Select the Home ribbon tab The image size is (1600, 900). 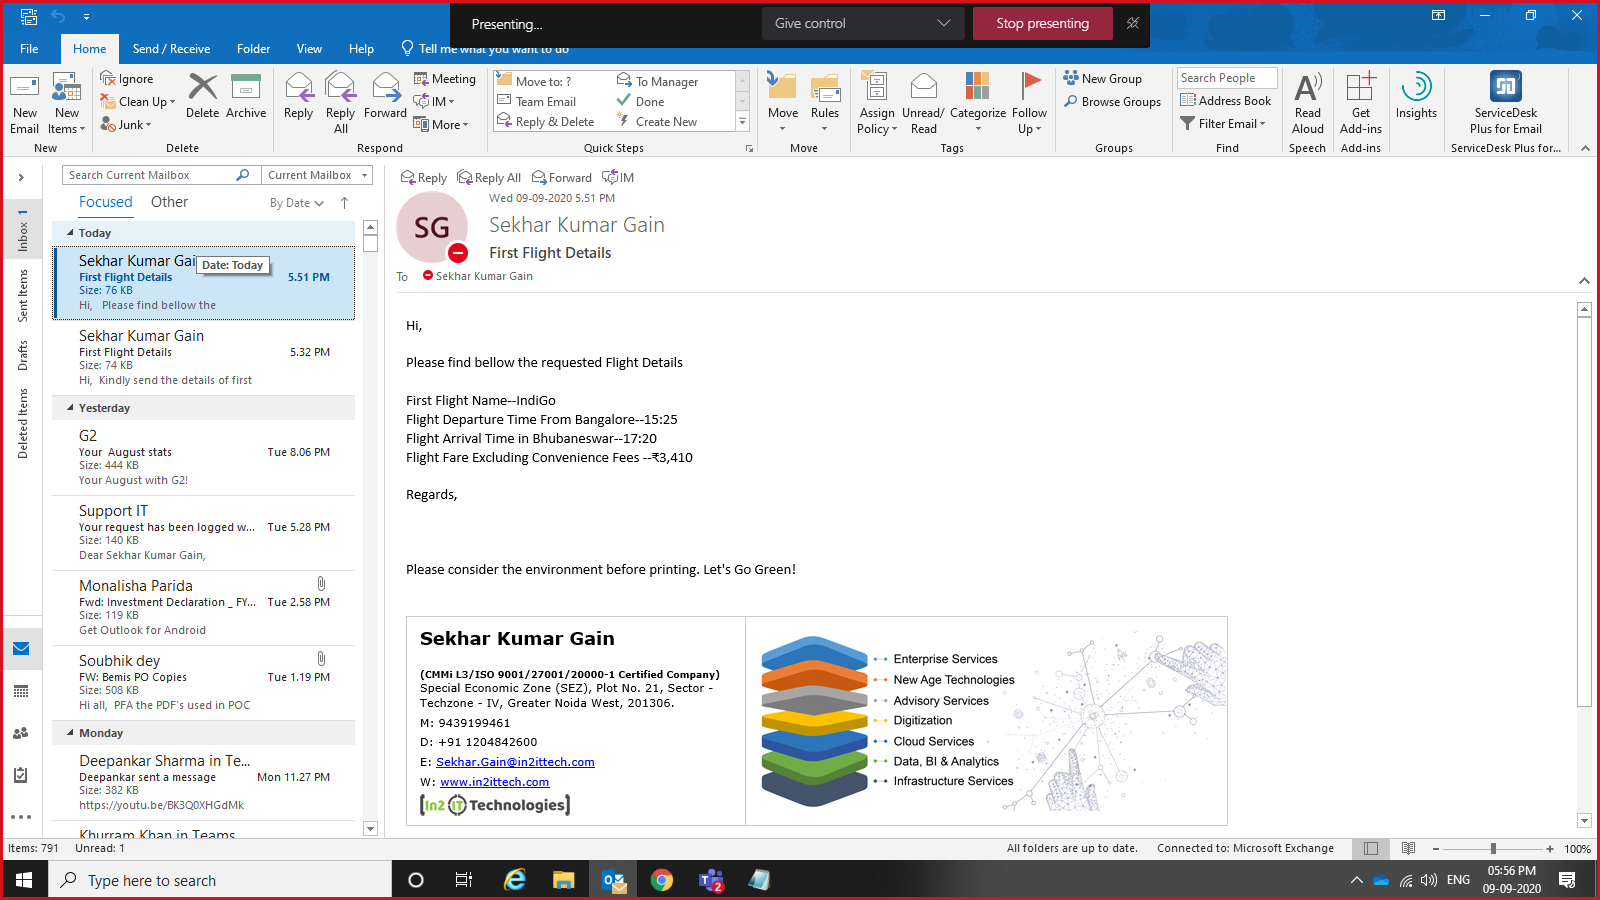(89, 48)
